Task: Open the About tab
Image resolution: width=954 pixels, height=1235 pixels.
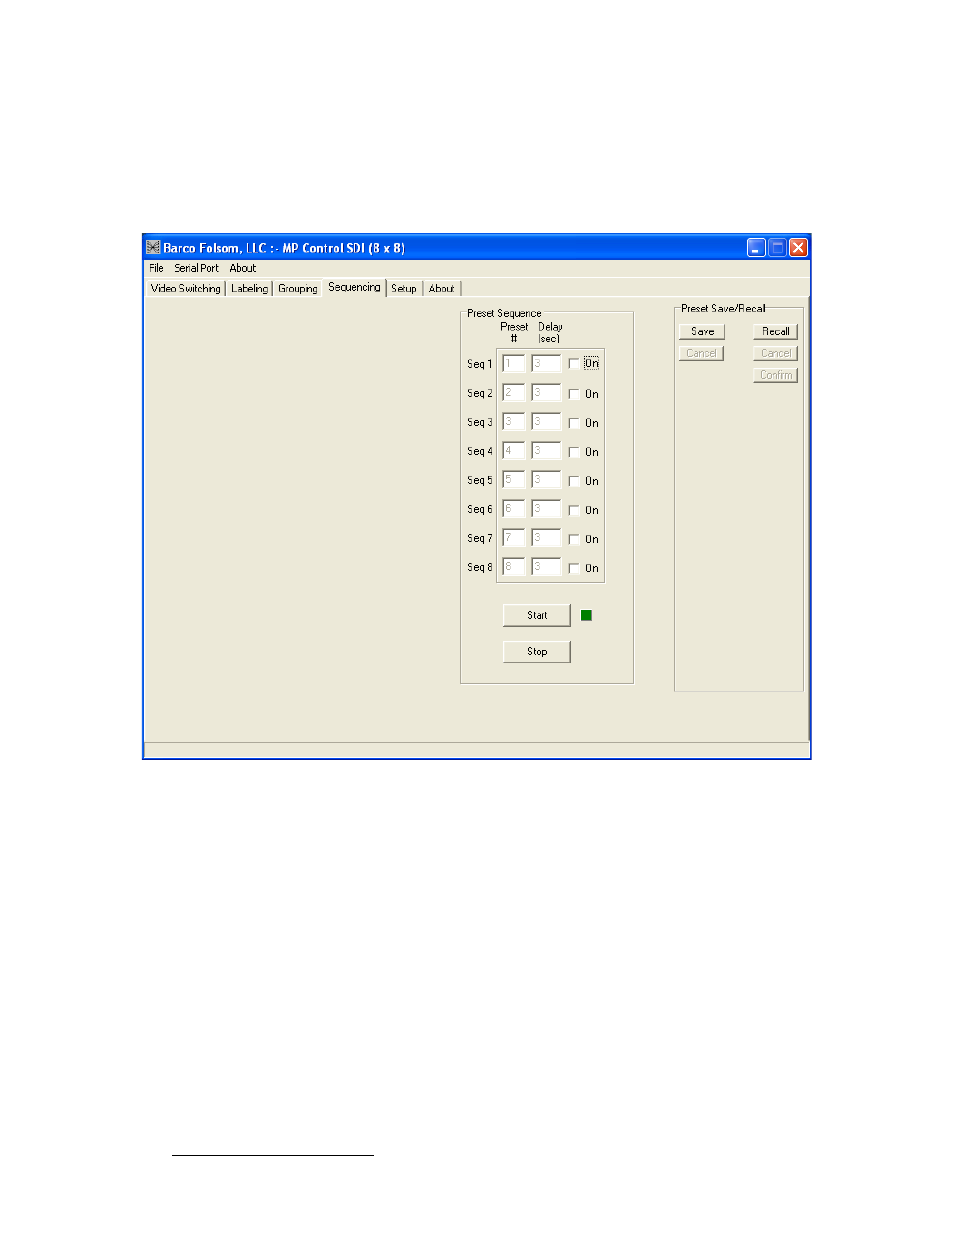Action: [442, 288]
